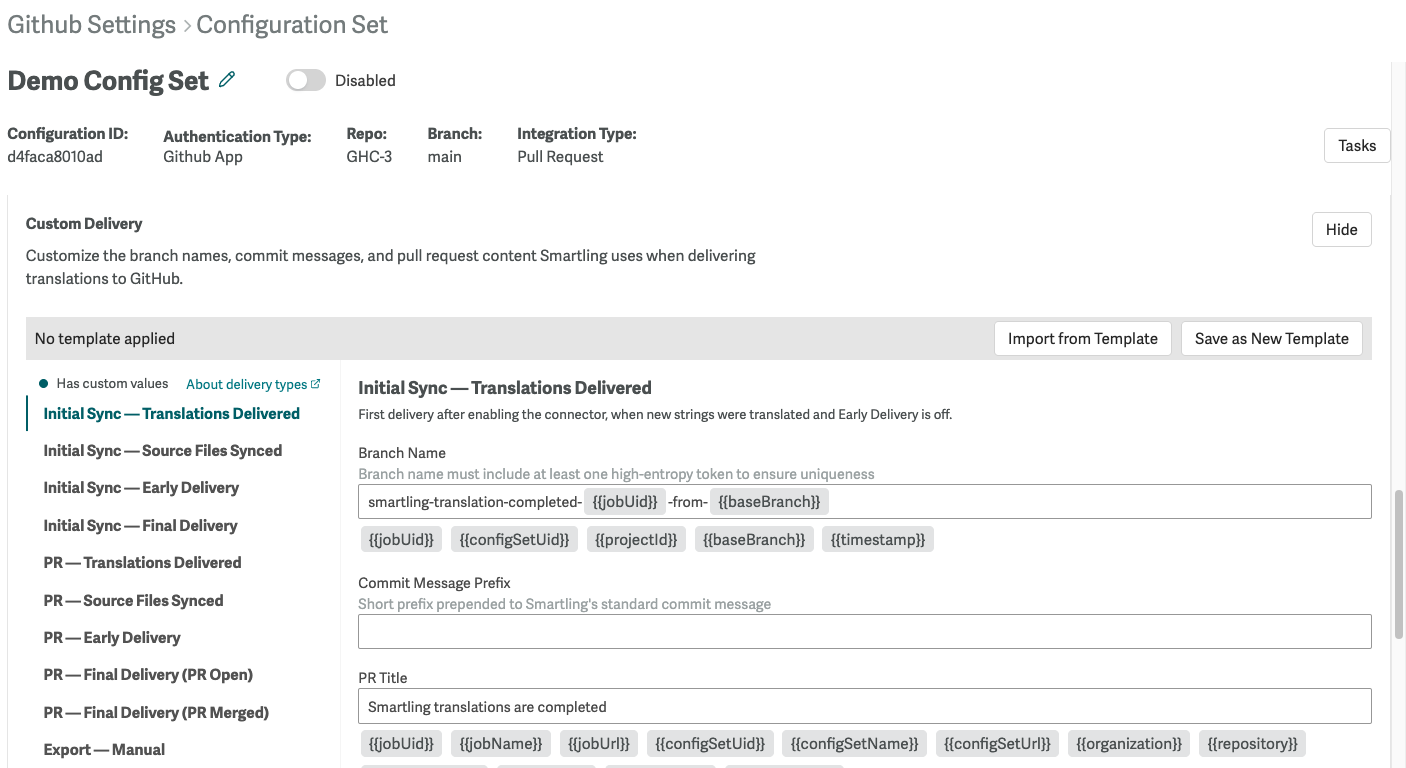Viewport: 1406px width, 768px height.
Task: Insert the {{timestamp}} token chip
Action: tap(877, 538)
